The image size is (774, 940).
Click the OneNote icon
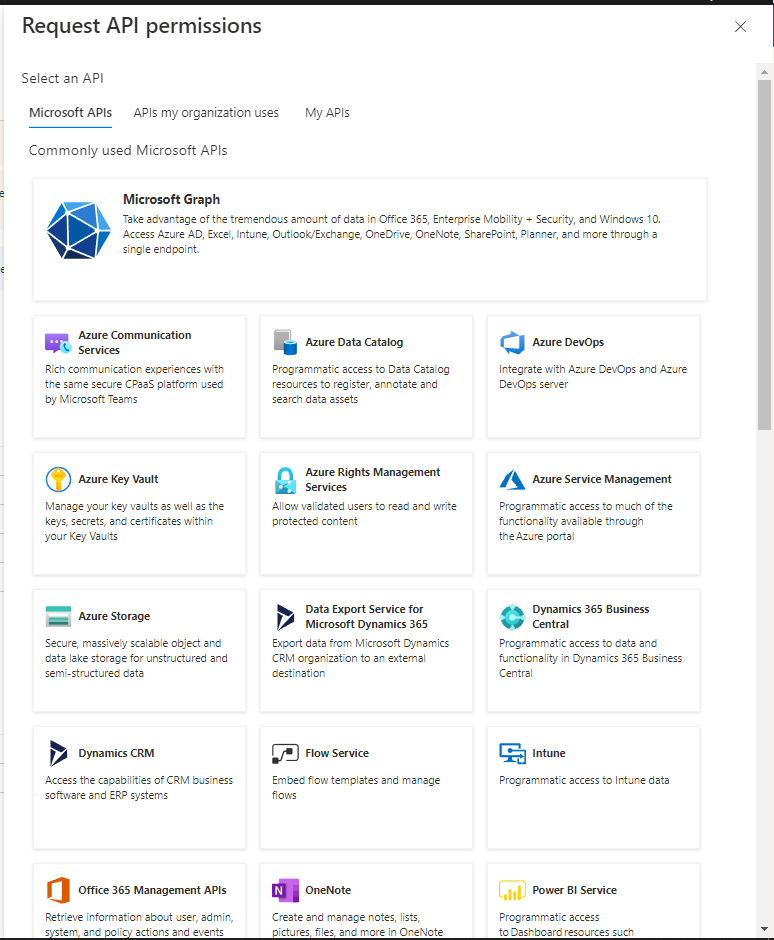(x=285, y=890)
